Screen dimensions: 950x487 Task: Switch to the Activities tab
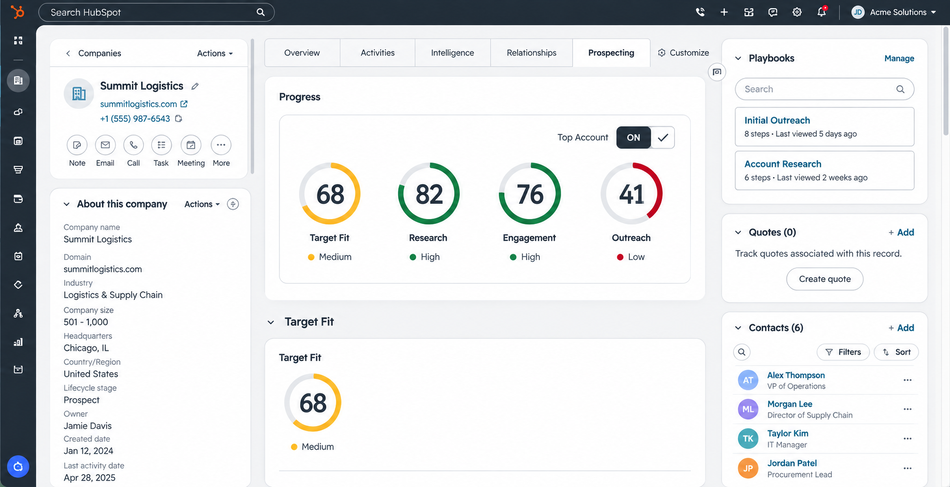point(377,53)
